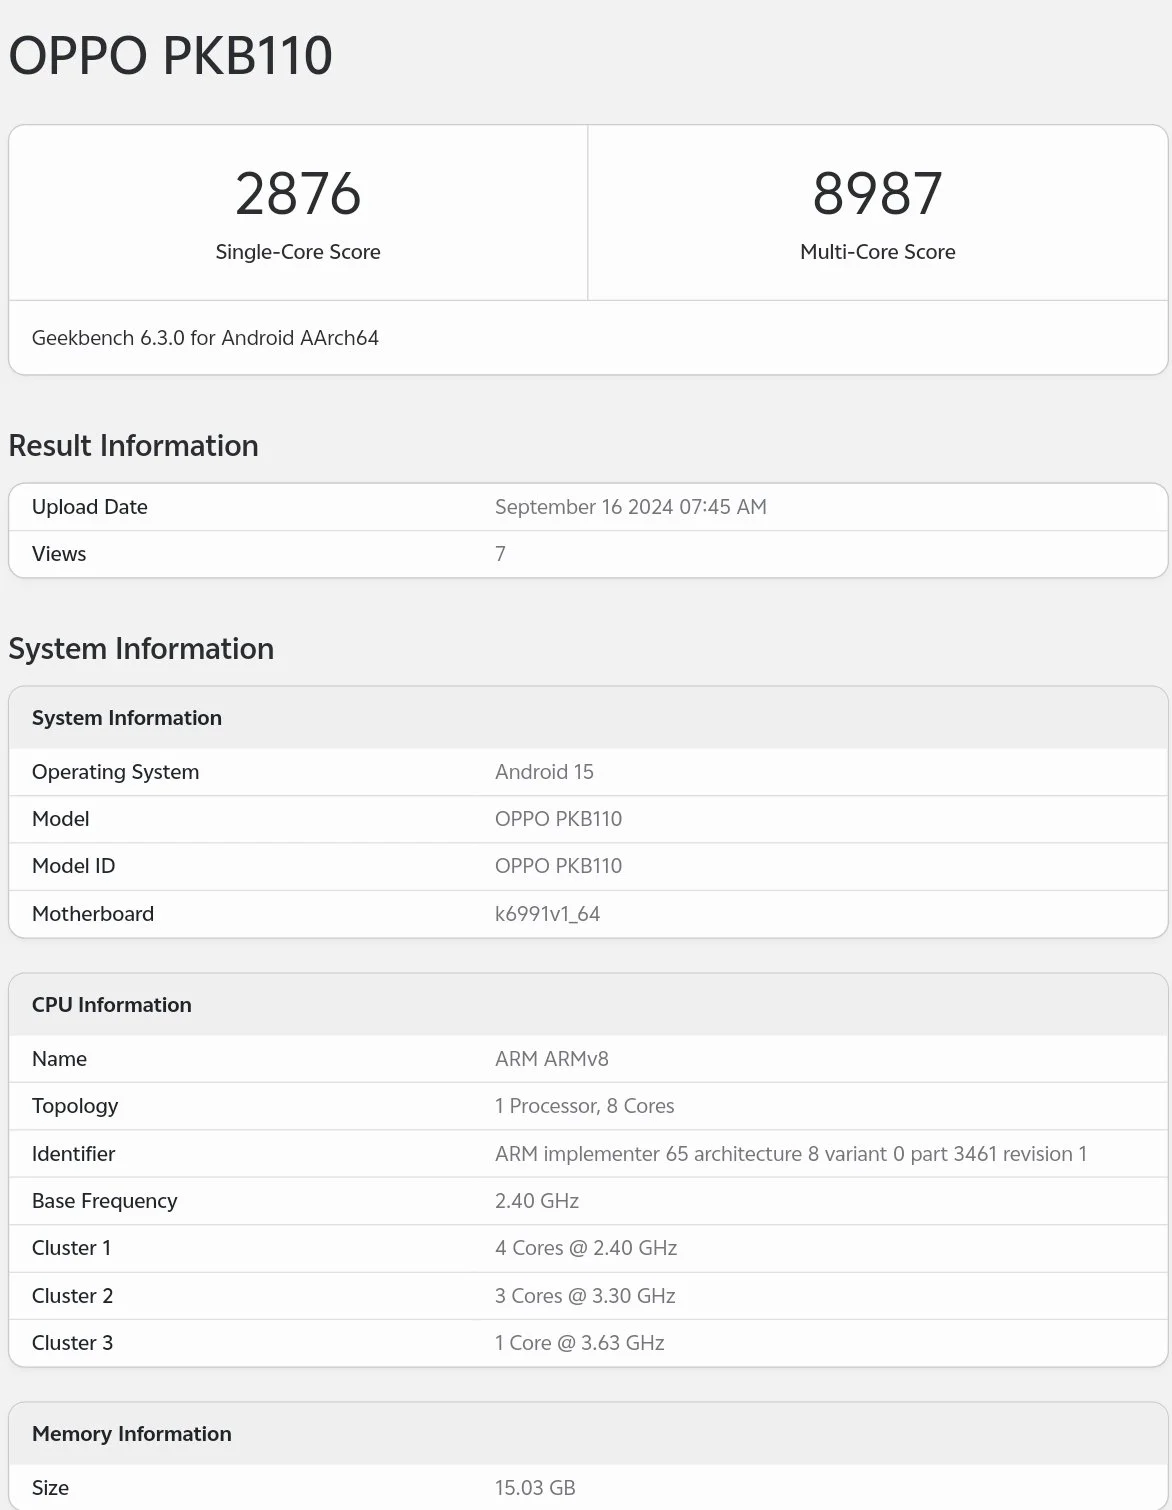
Task: Click Geekbench 6.3.0 for Android AArch64 text
Action: click(x=205, y=338)
